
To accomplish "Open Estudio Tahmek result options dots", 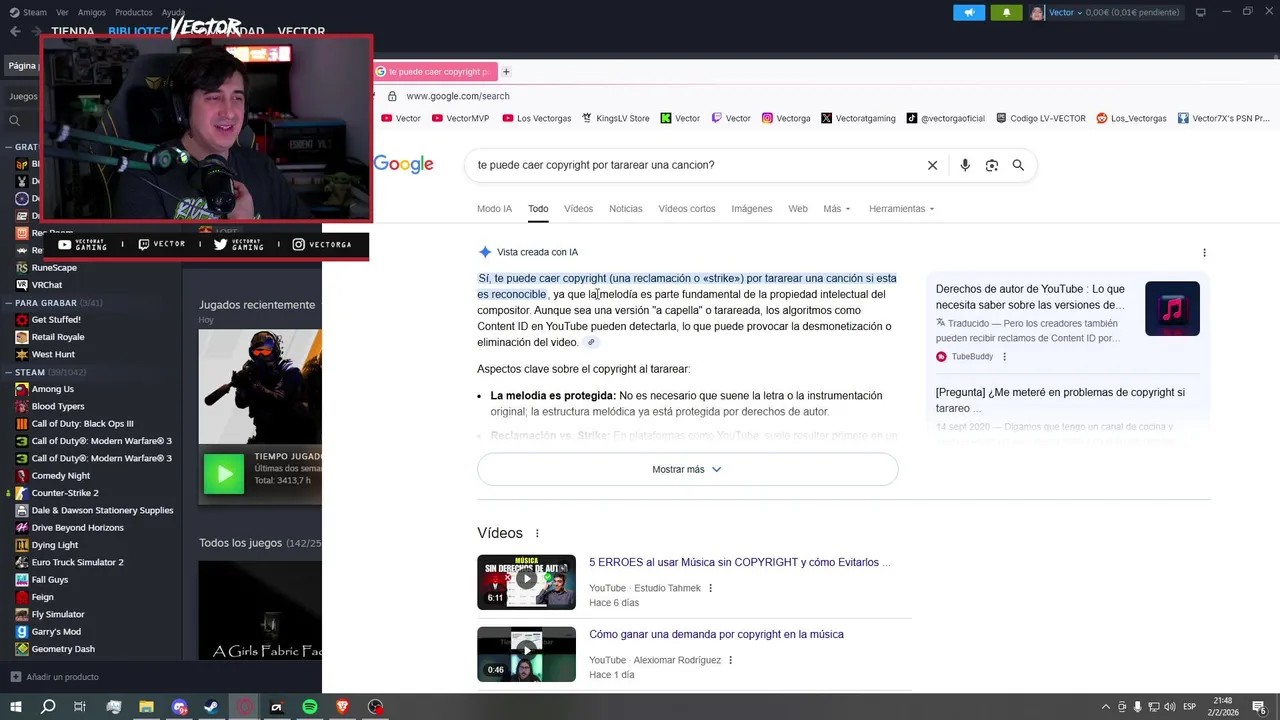I will pyautogui.click(x=711, y=588).
